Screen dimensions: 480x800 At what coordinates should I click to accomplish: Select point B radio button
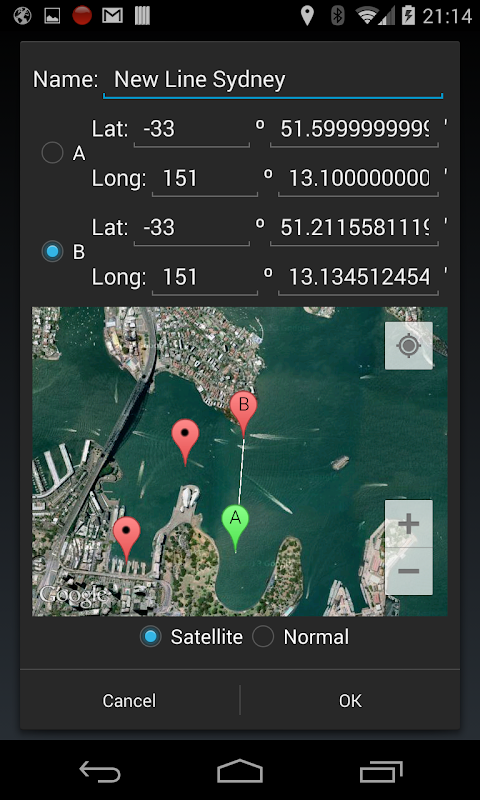click(52, 252)
